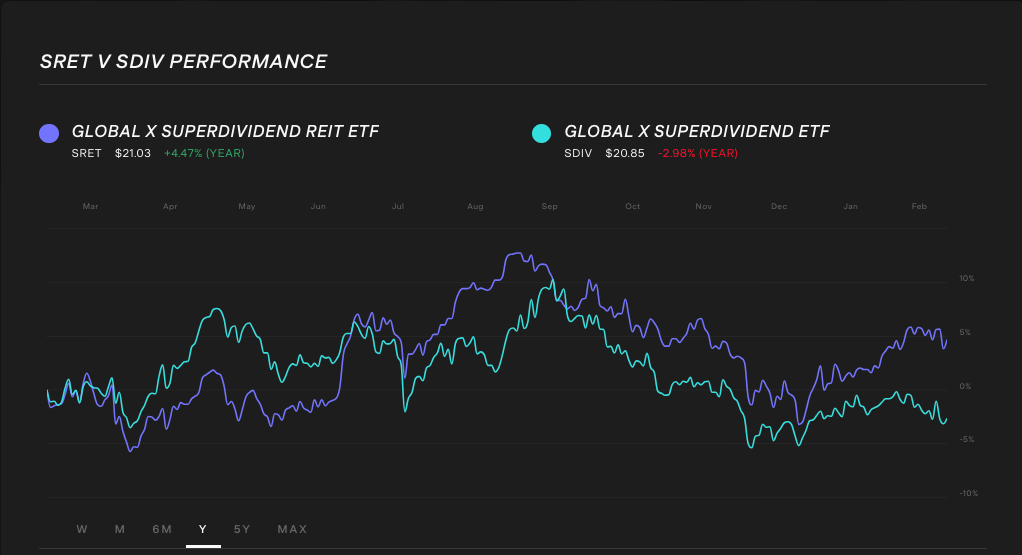The width and height of the screenshot is (1022, 555).
Task: Click the SRET ticker symbol
Action: (86, 153)
